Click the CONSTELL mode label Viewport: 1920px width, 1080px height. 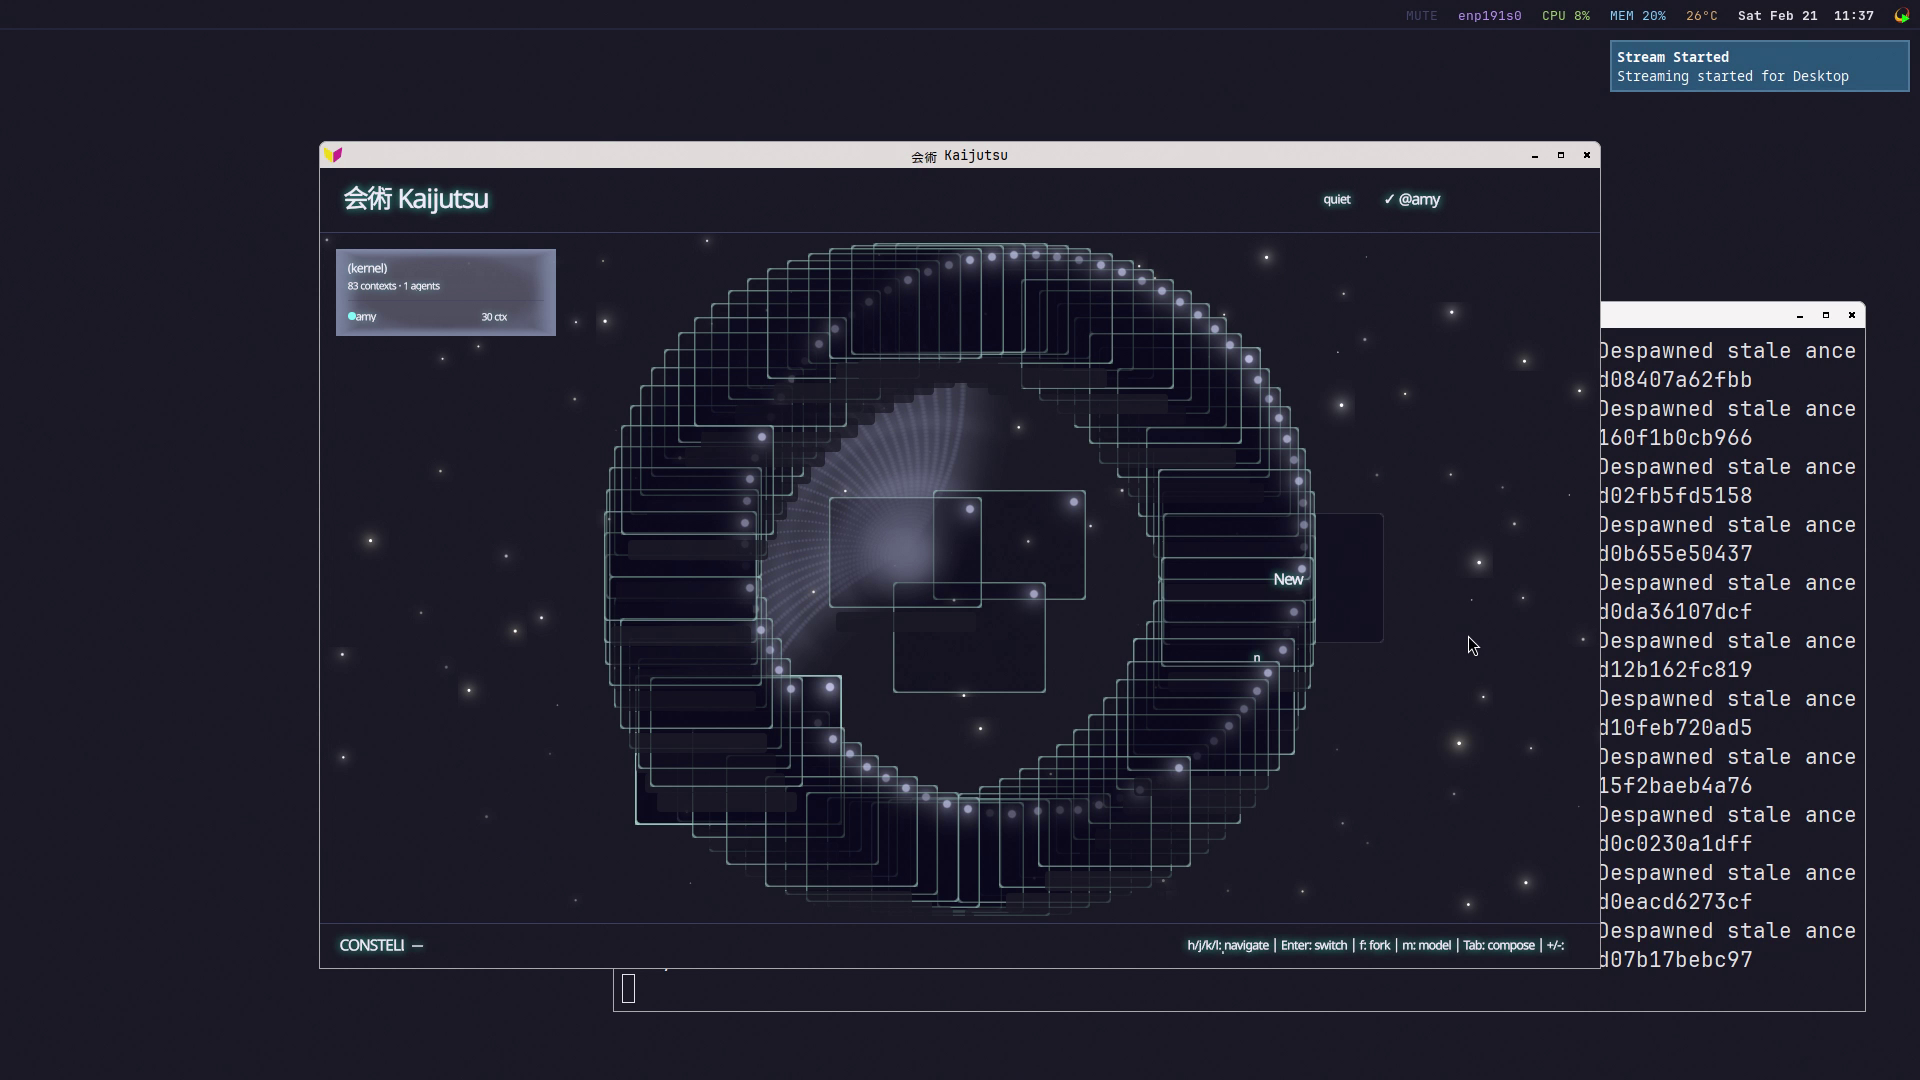372,945
